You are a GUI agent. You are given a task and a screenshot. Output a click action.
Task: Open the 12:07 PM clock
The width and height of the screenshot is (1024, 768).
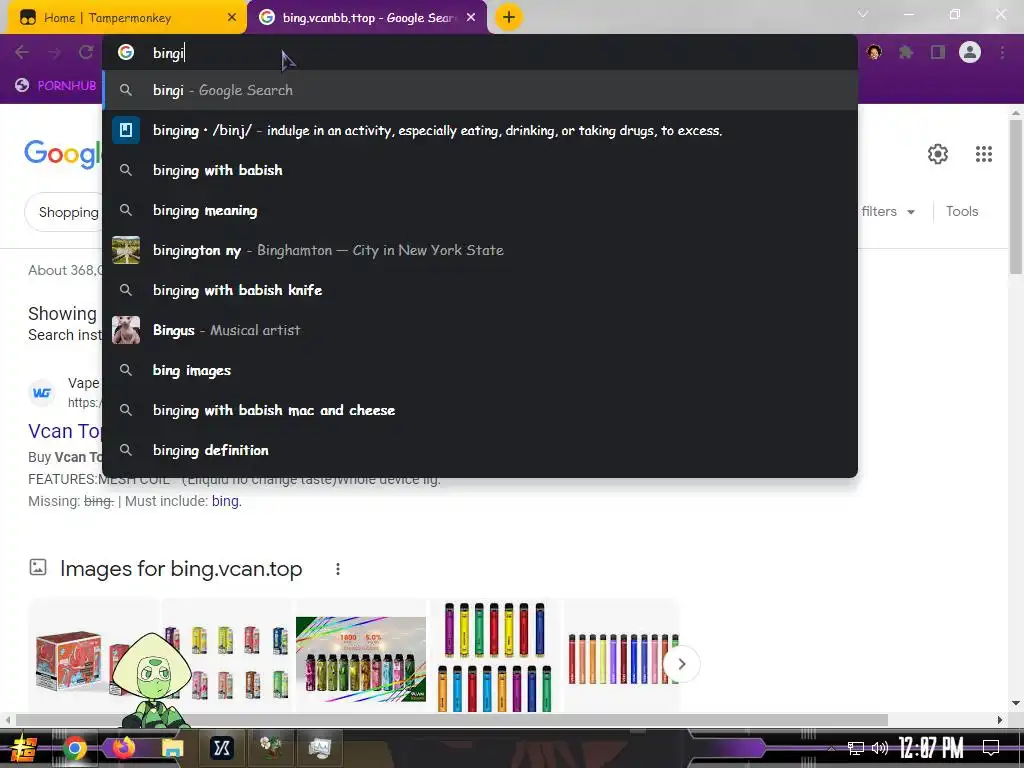pos(931,748)
